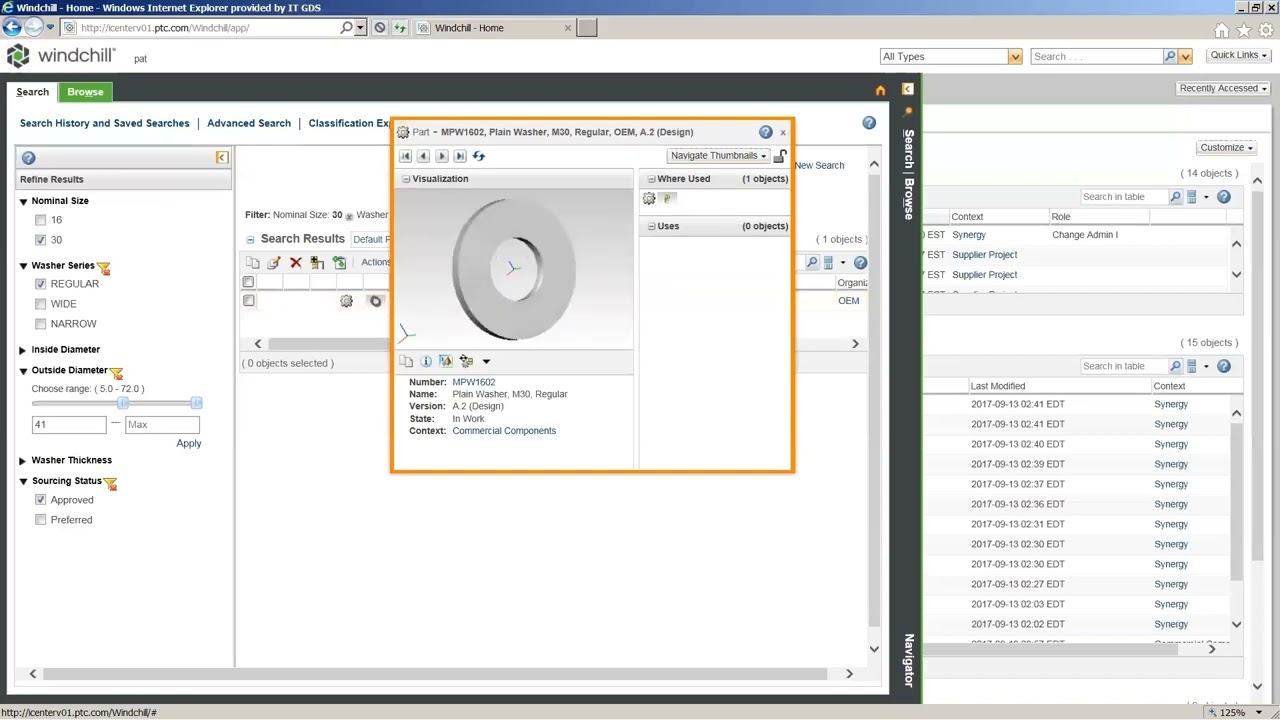Image resolution: width=1280 pixels, height=720 pixels.
Task: Open Internet Explorer tools gear
Action: tap(1266, 30)
